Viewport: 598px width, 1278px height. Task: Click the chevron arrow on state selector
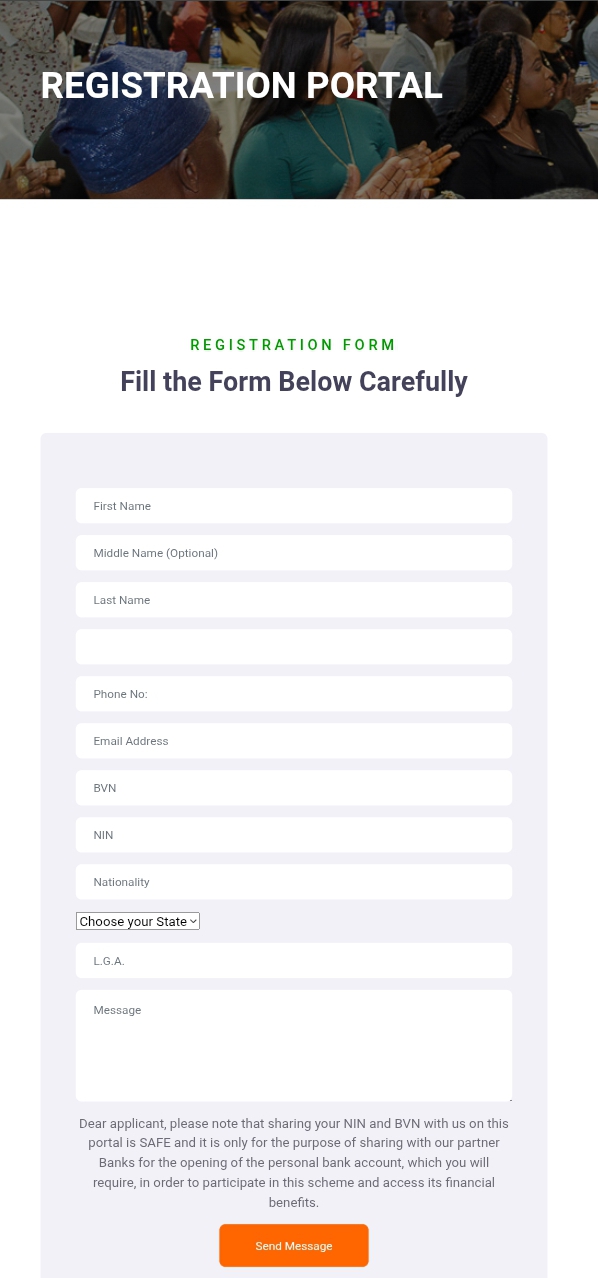(193, 921)
